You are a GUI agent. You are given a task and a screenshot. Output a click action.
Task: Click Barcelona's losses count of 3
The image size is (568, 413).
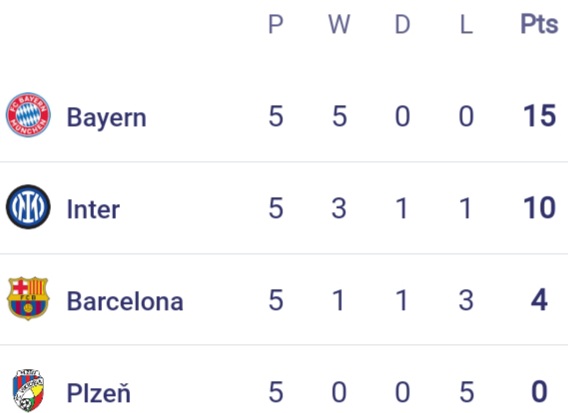click(x=466, y=300)
